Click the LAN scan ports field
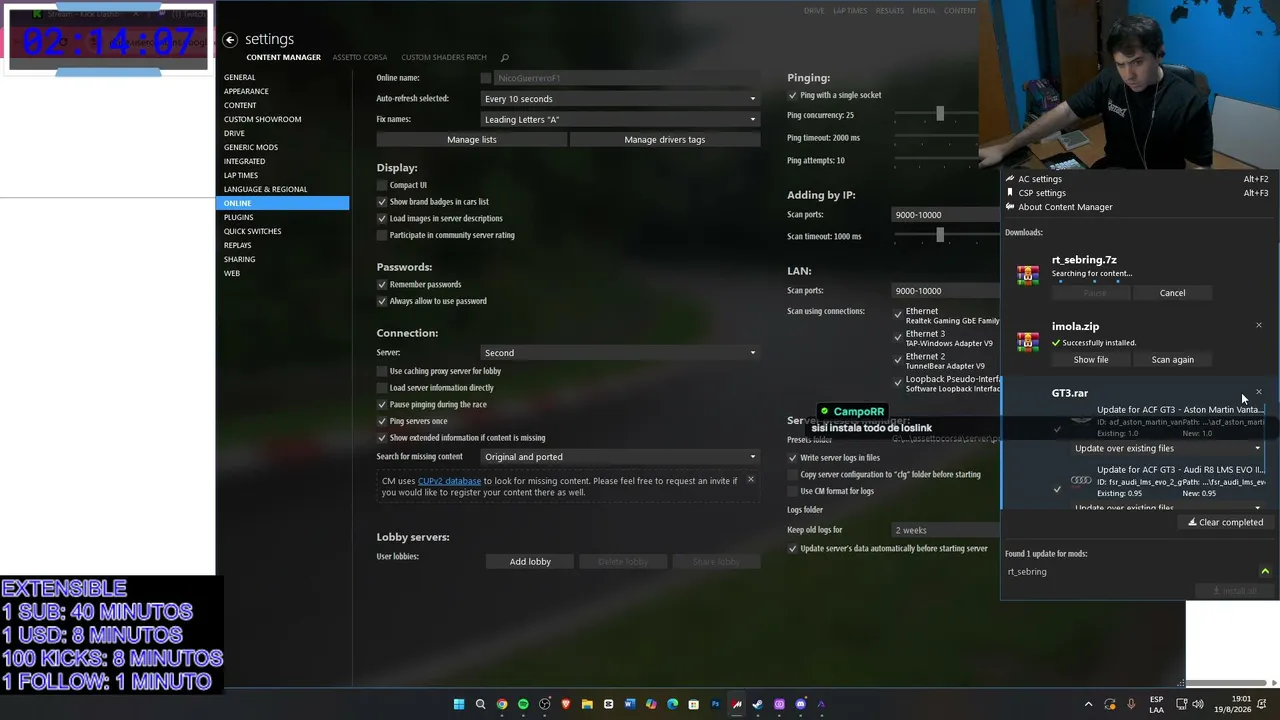The height and width of the screenshot is (720, 1280). point(946,291)
